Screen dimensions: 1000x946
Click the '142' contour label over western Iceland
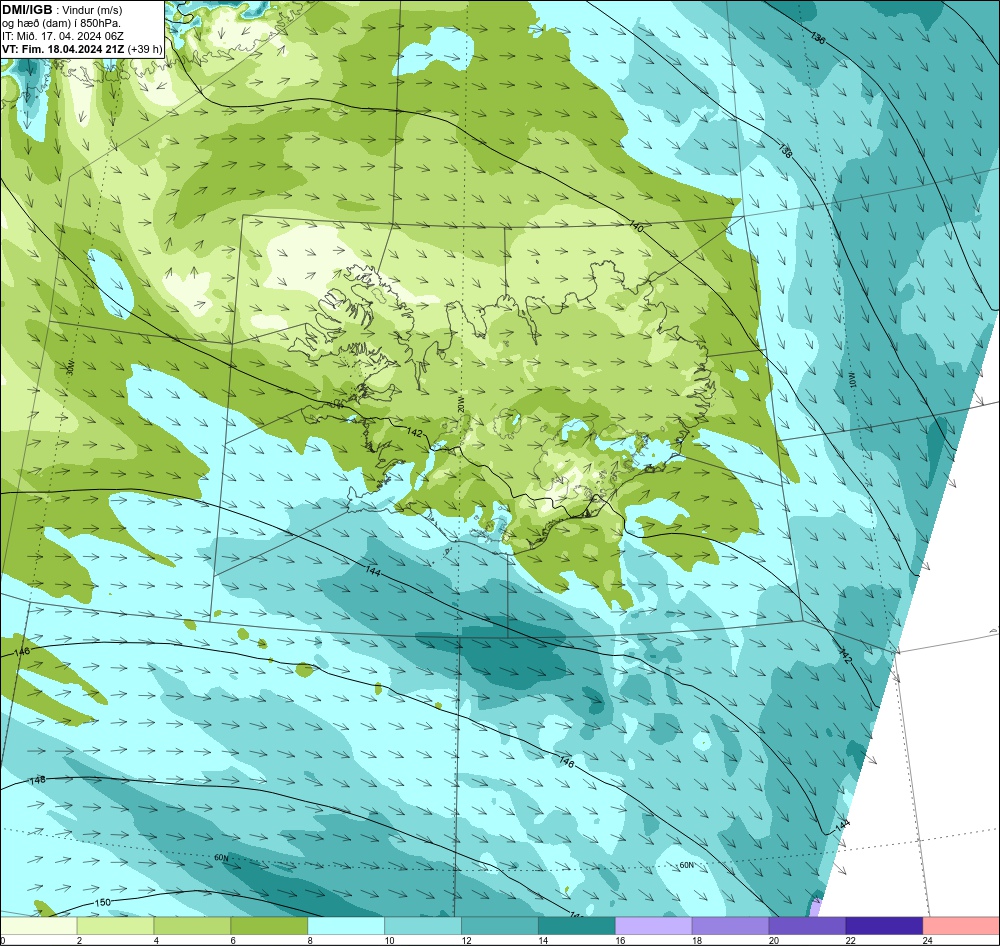(x=414, y=432)
